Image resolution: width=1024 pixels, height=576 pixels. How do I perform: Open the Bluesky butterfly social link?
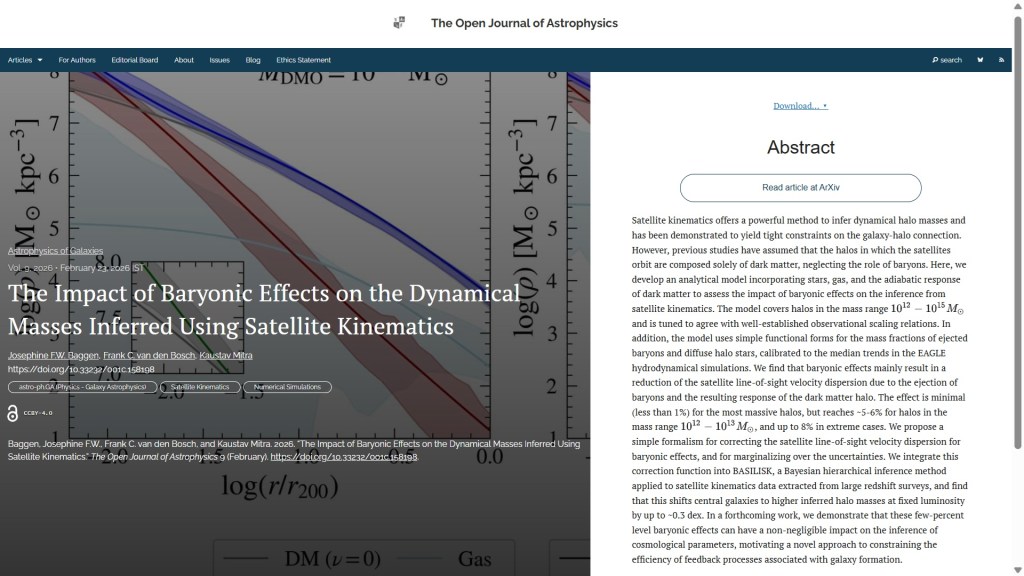tap(980, 60)
